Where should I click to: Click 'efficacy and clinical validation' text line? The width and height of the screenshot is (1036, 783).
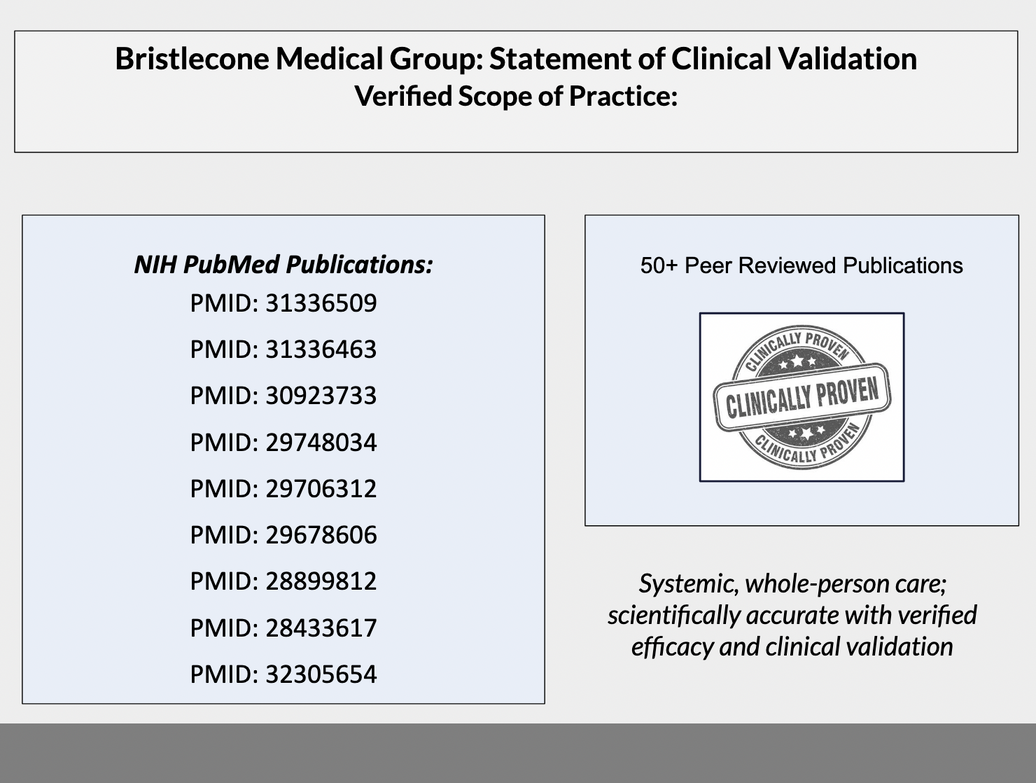tap(792, 646)
